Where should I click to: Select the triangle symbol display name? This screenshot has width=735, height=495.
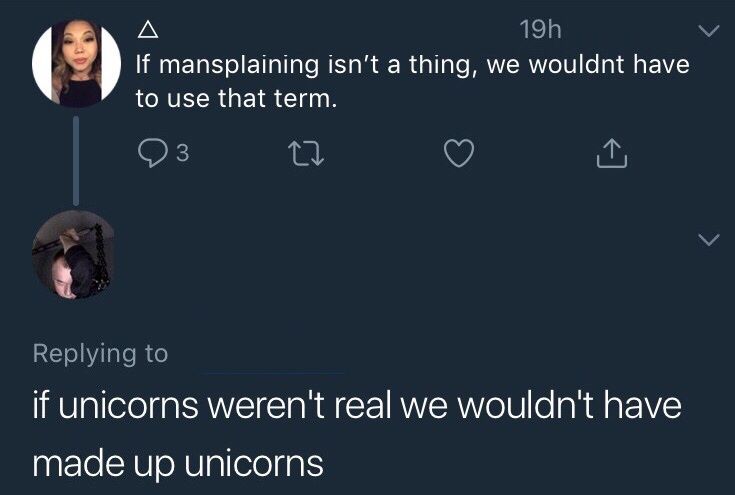[x=148, y=30]
